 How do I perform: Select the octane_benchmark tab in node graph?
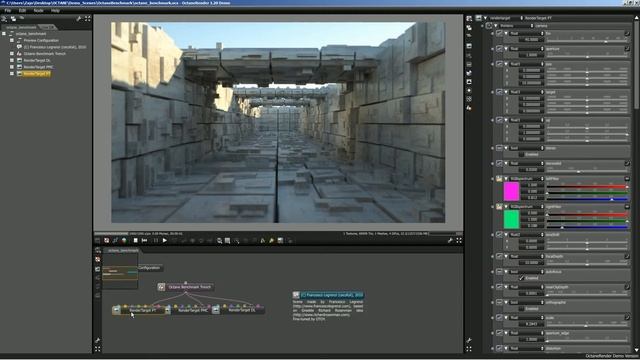coord(122,250)
